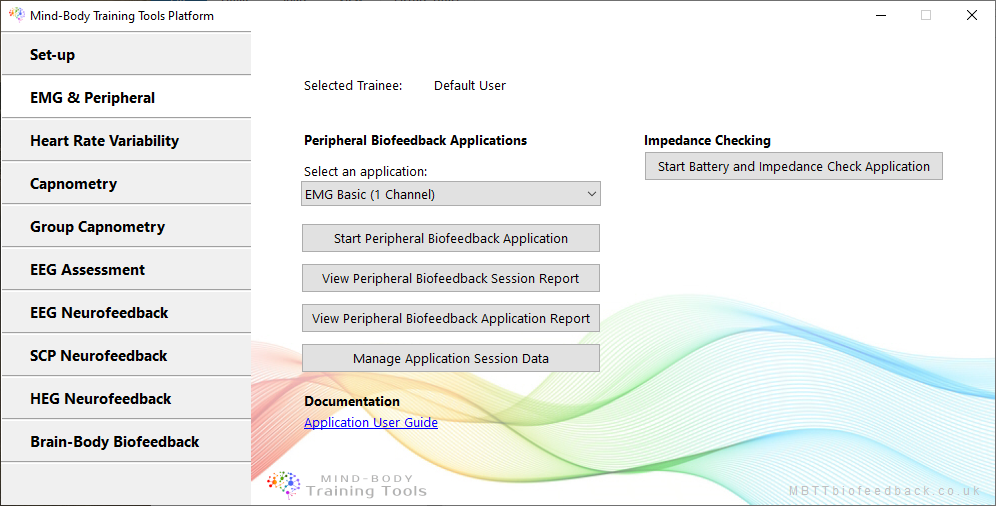Go to Brain-Body Biofeedback tab
The width and height of the screenshot is (996, 506).
(126, 442)
